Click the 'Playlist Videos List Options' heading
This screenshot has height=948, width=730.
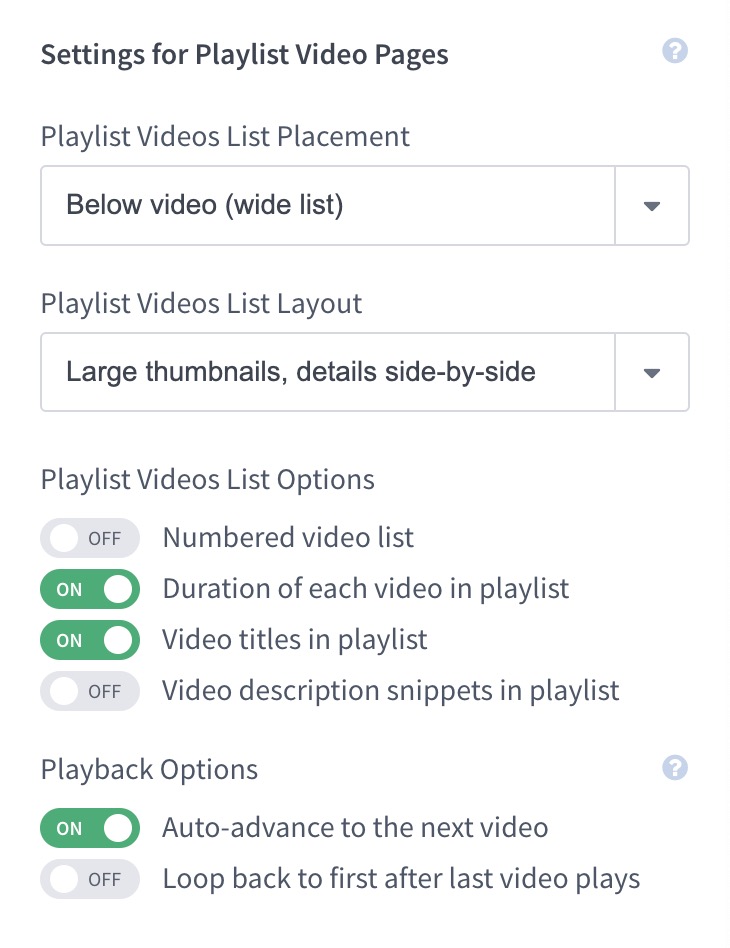207,480
